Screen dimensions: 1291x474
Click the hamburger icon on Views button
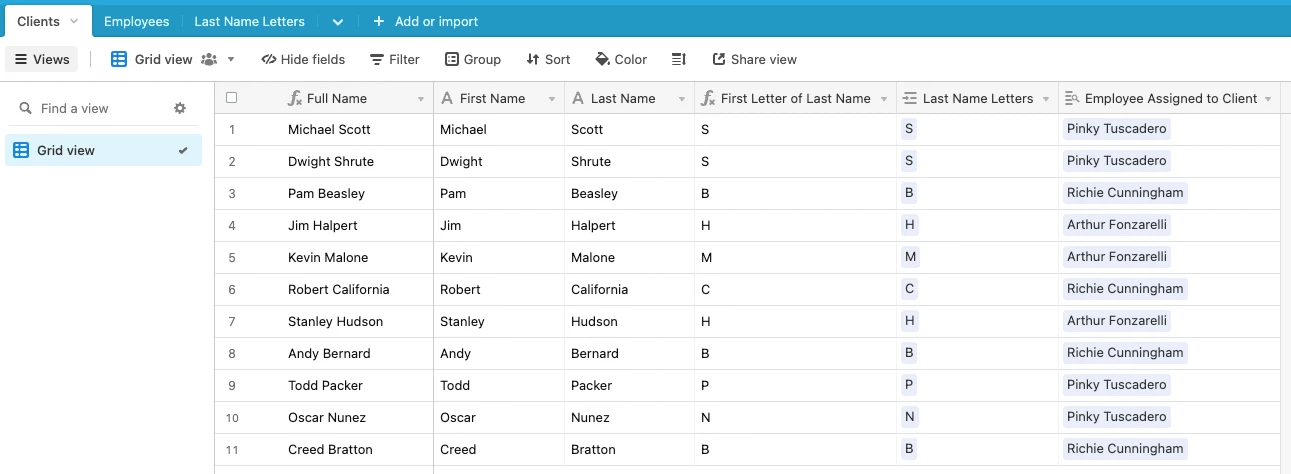coord(21,59)
